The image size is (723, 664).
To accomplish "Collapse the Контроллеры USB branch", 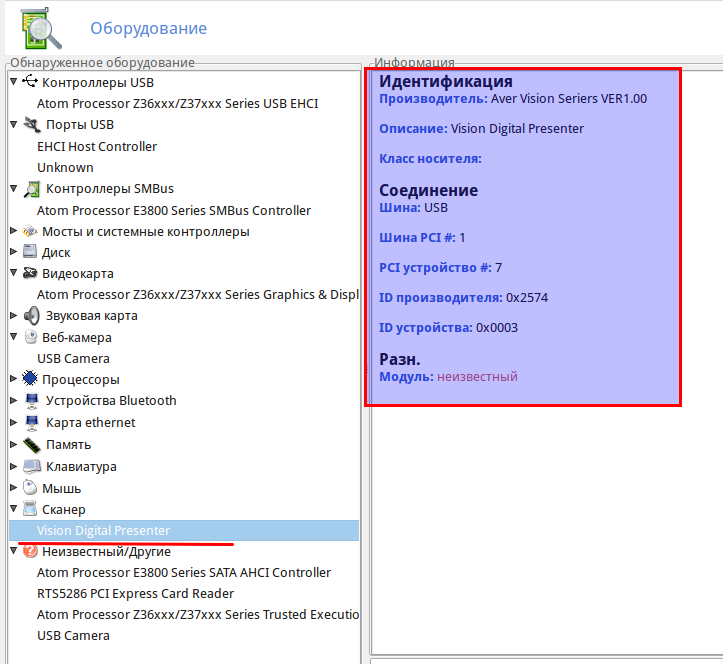I will 14,82.
